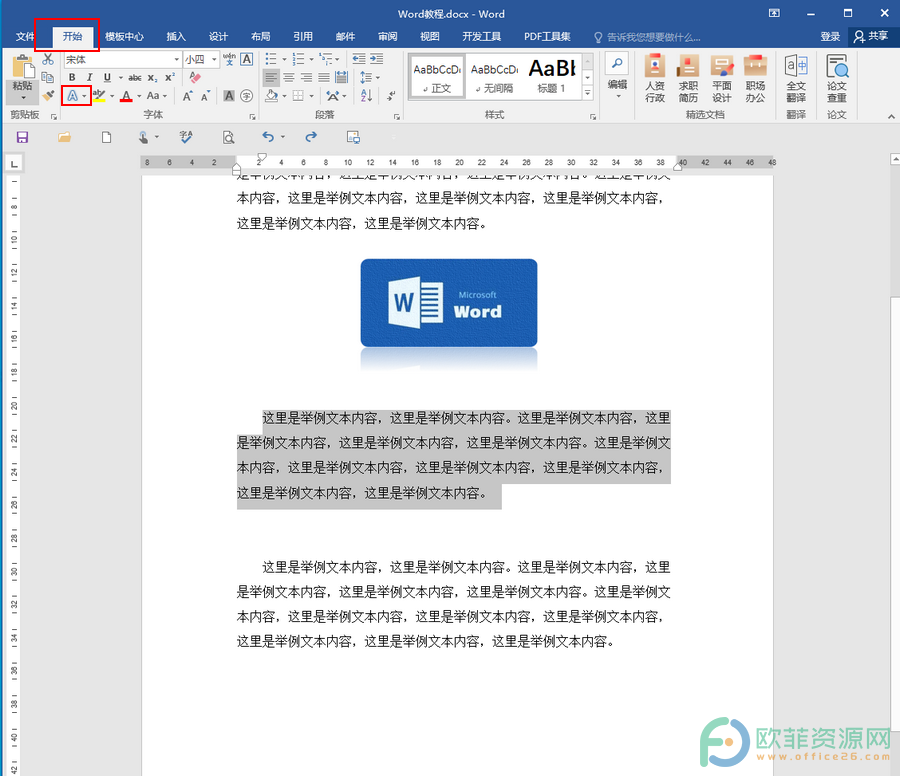Click the phonetic guide (wén) icon
Image resolution: width=900 pixels, height=776 pixels.
coord(229,59)
